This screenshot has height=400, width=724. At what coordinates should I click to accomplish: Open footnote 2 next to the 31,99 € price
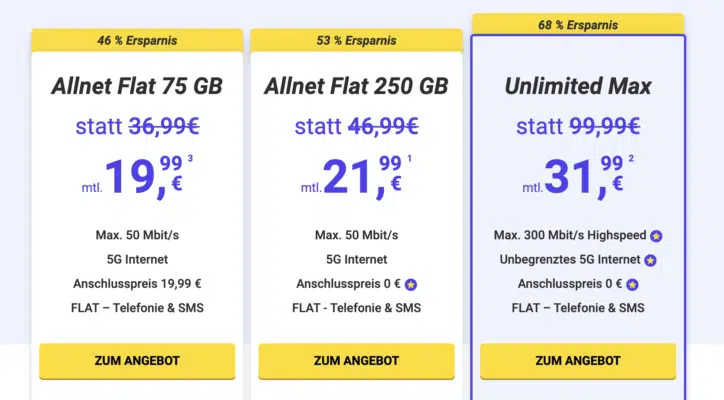(633, 159)
